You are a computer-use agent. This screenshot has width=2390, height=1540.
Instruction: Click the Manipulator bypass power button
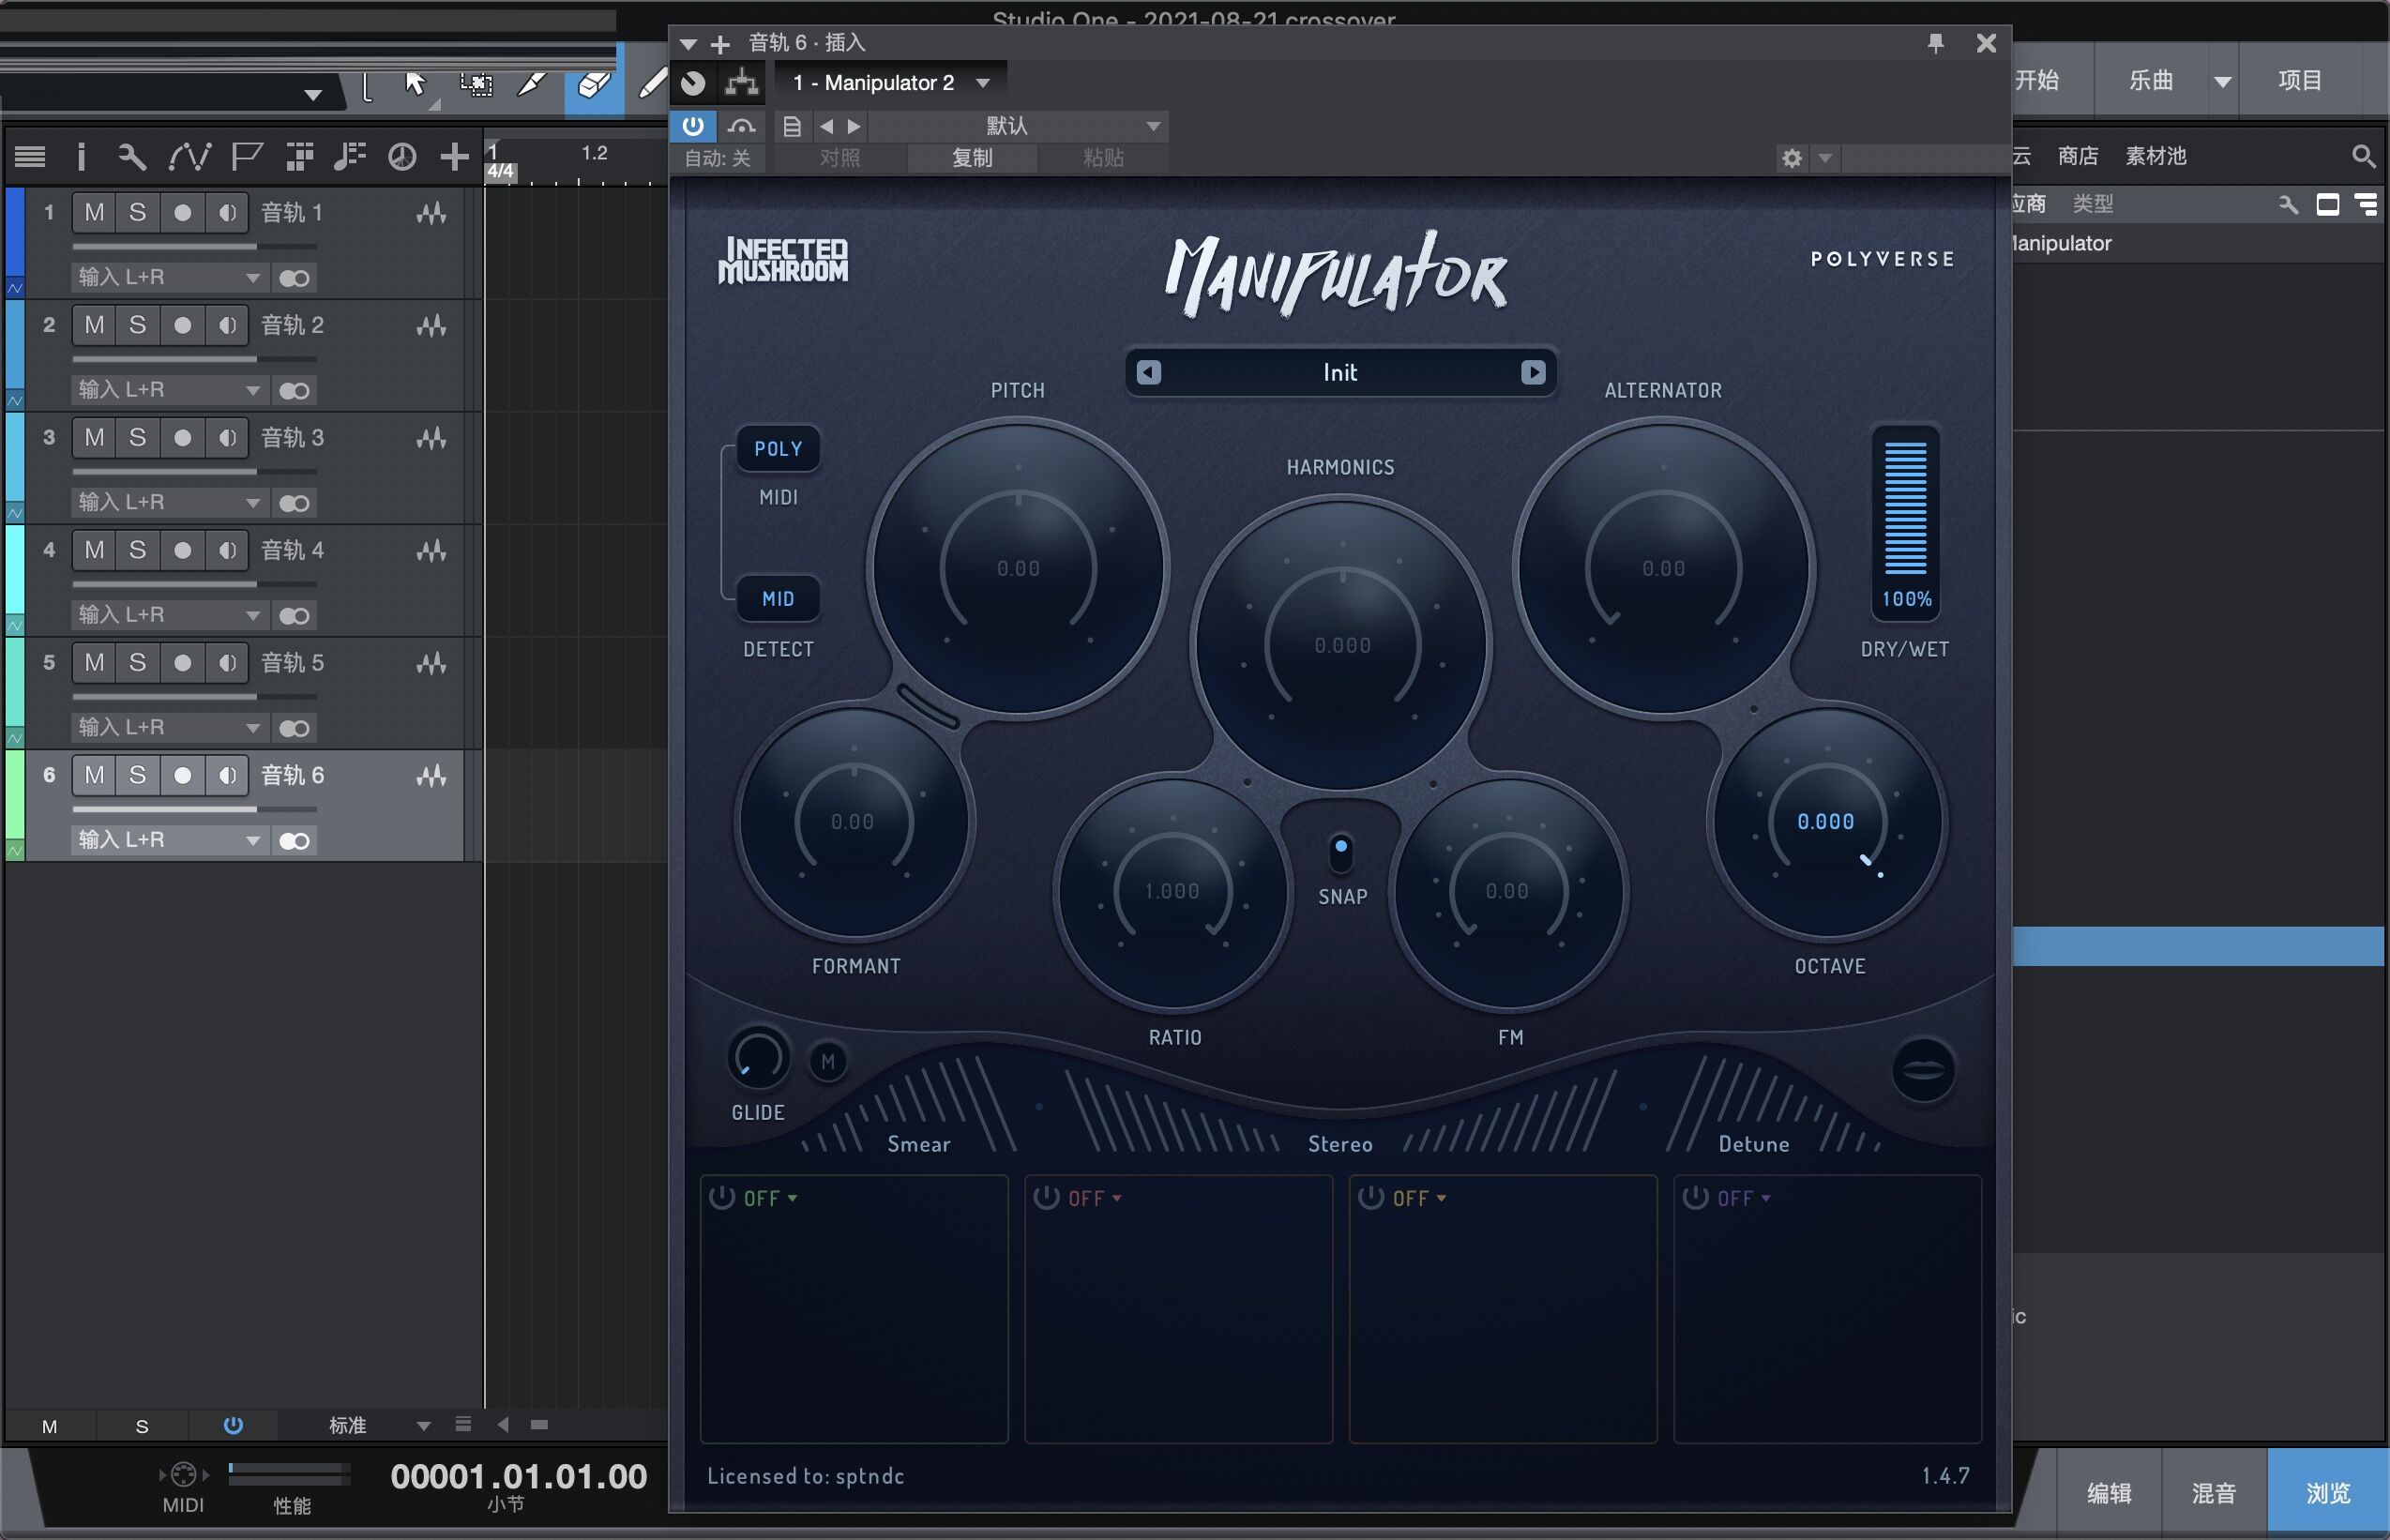(x=693, y=124)
